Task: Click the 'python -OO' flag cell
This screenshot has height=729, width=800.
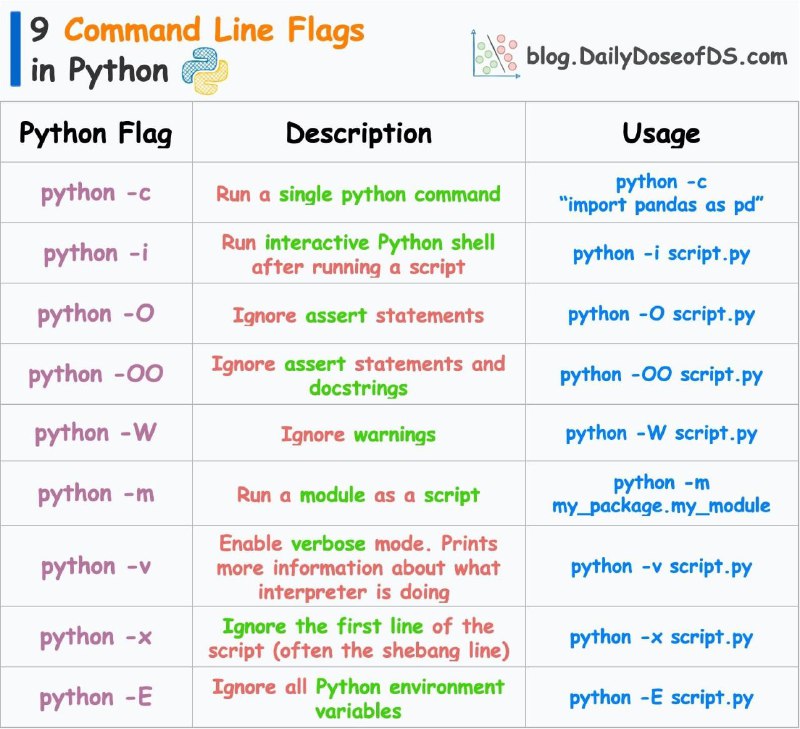Action: [96, 374]
